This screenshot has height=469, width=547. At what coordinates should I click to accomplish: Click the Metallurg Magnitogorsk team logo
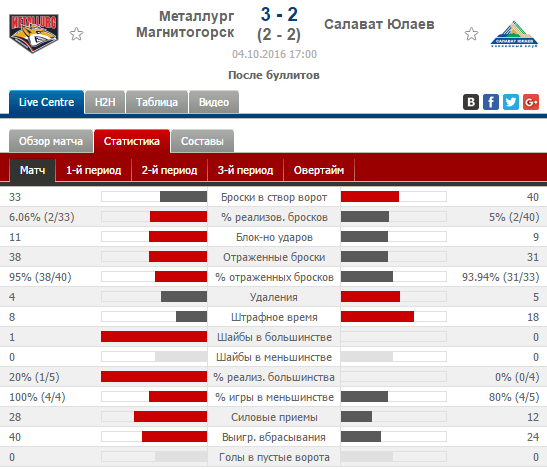(x=34, y=34)
